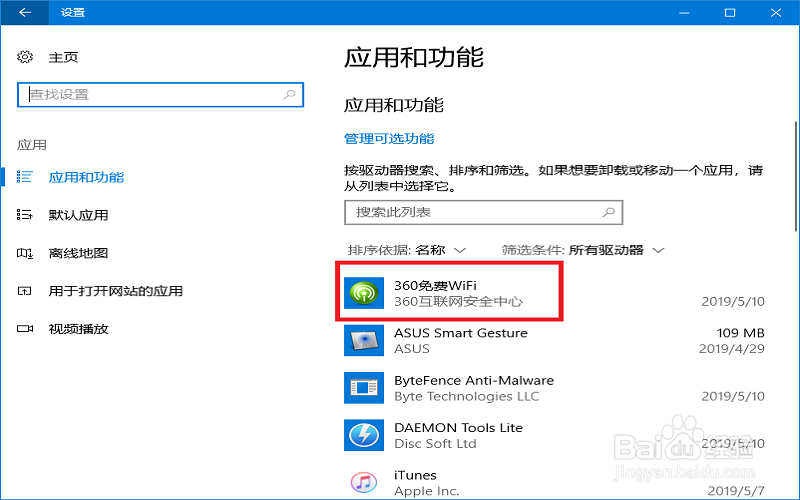This screenshot has height=500, width=800.
Task: Click the vertical scrollbar on the right
Action: [x=795, y=177]
